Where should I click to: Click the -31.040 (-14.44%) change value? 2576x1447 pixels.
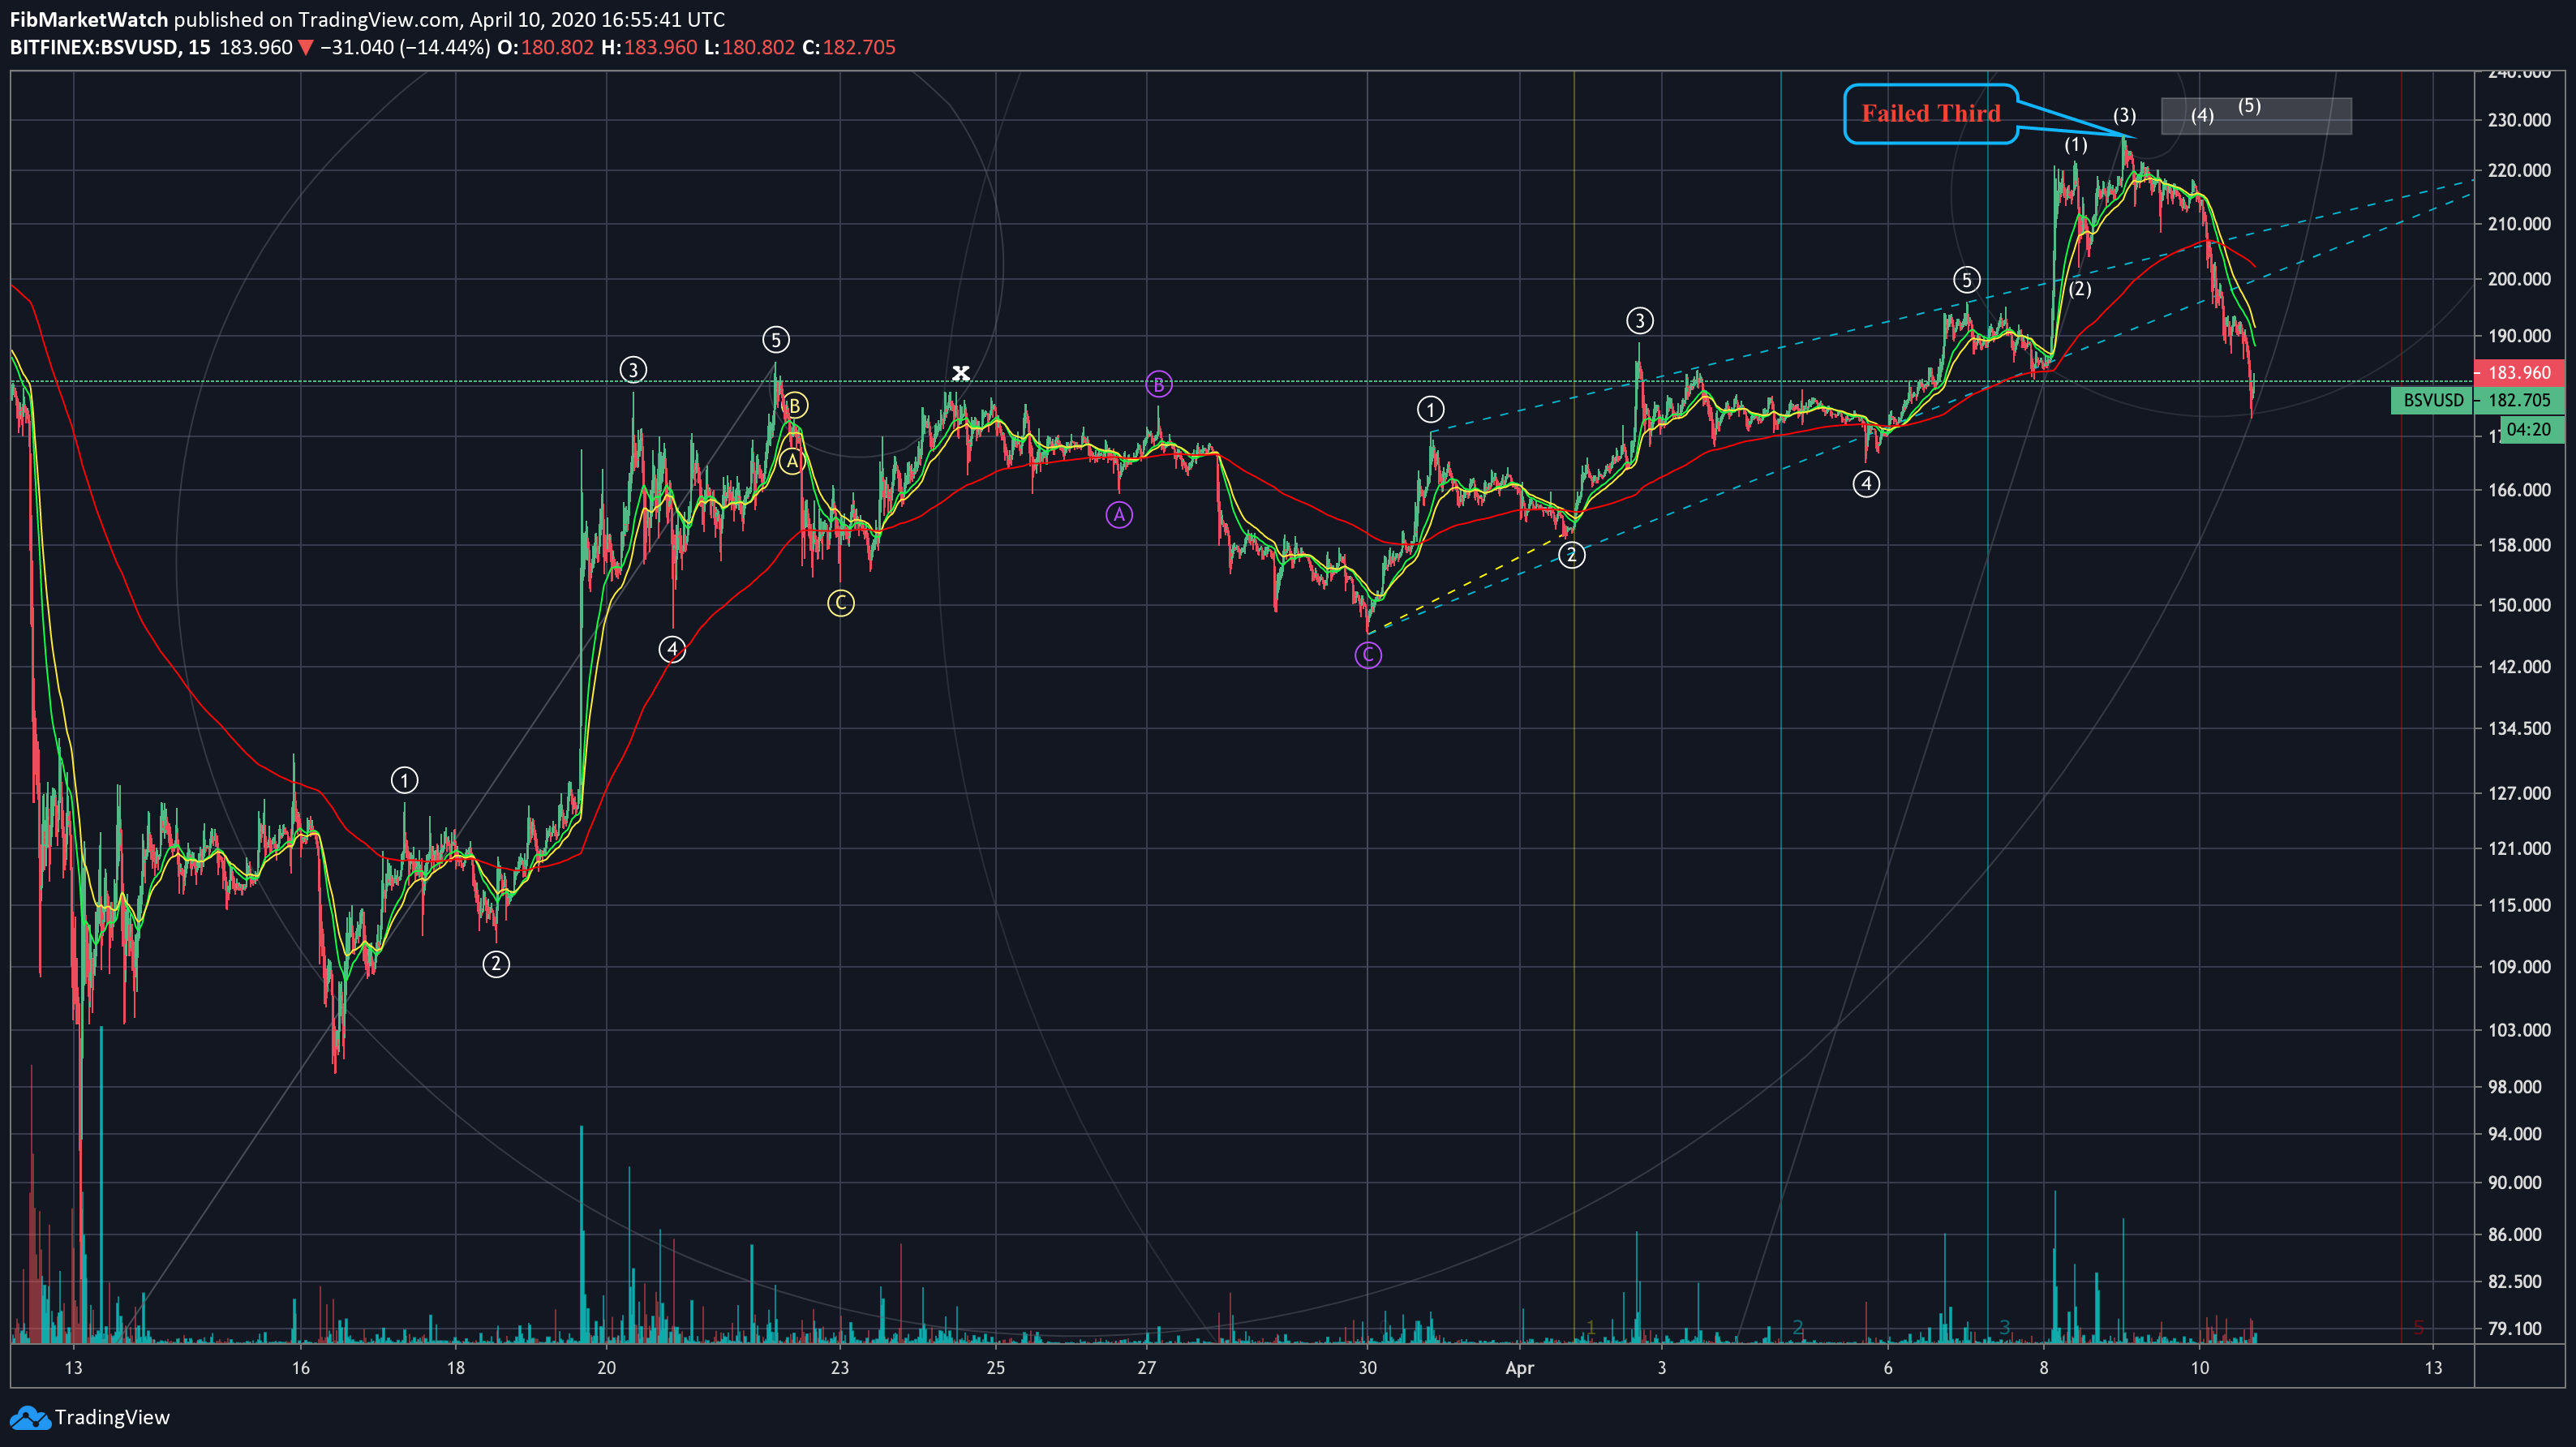(405, 47)
